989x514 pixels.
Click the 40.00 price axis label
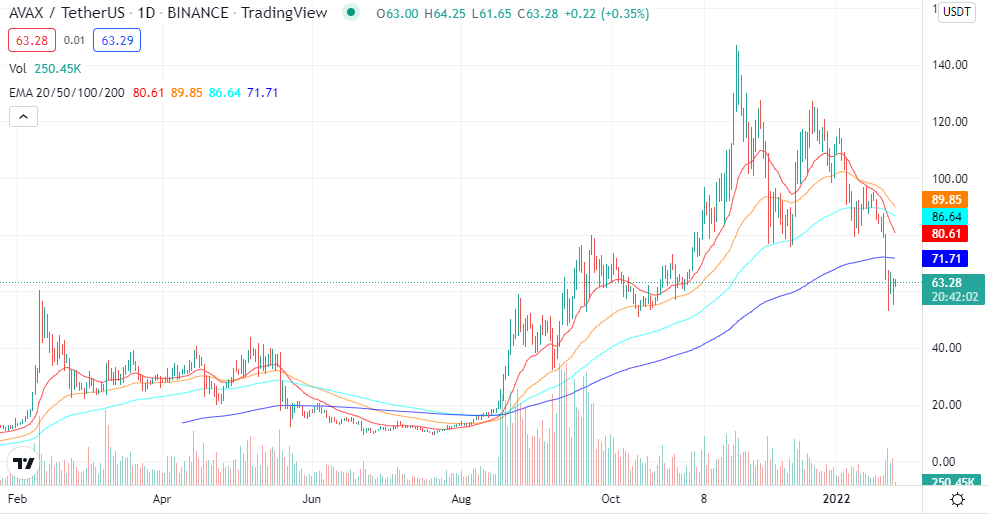pos(947,348)
